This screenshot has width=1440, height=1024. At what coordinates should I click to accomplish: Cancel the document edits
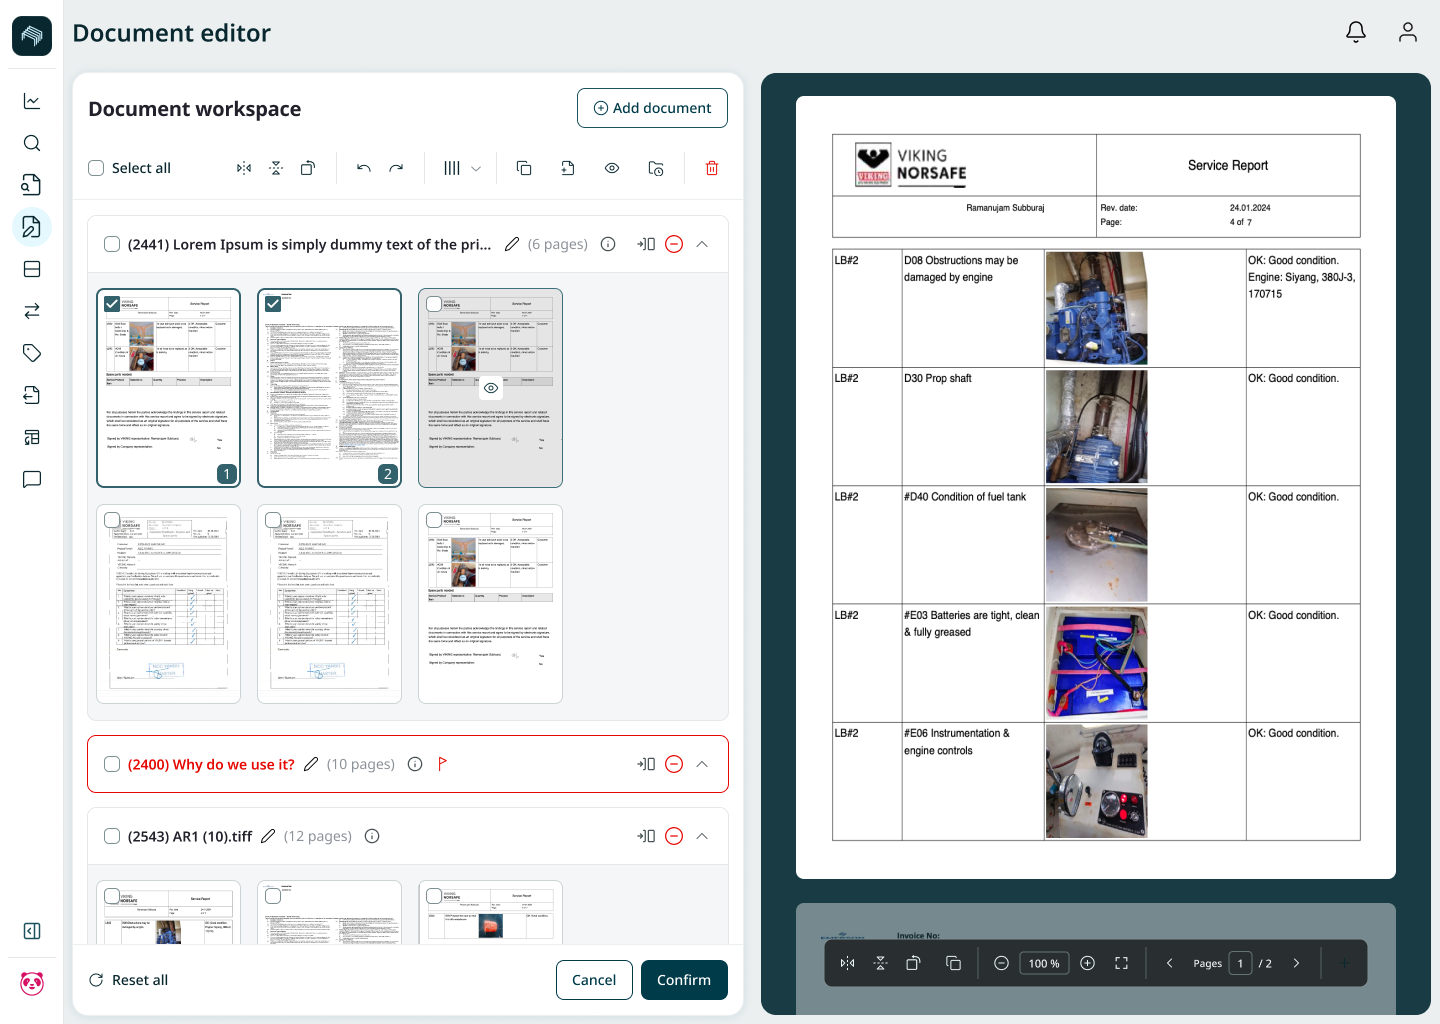pyautogui.click(x=594, y=980)
